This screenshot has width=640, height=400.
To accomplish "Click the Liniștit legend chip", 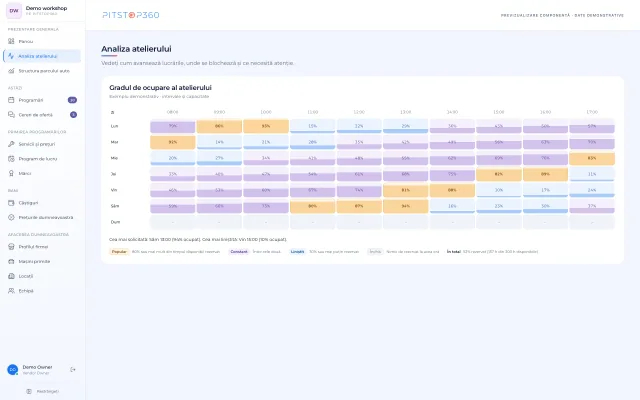I will 297,252.
